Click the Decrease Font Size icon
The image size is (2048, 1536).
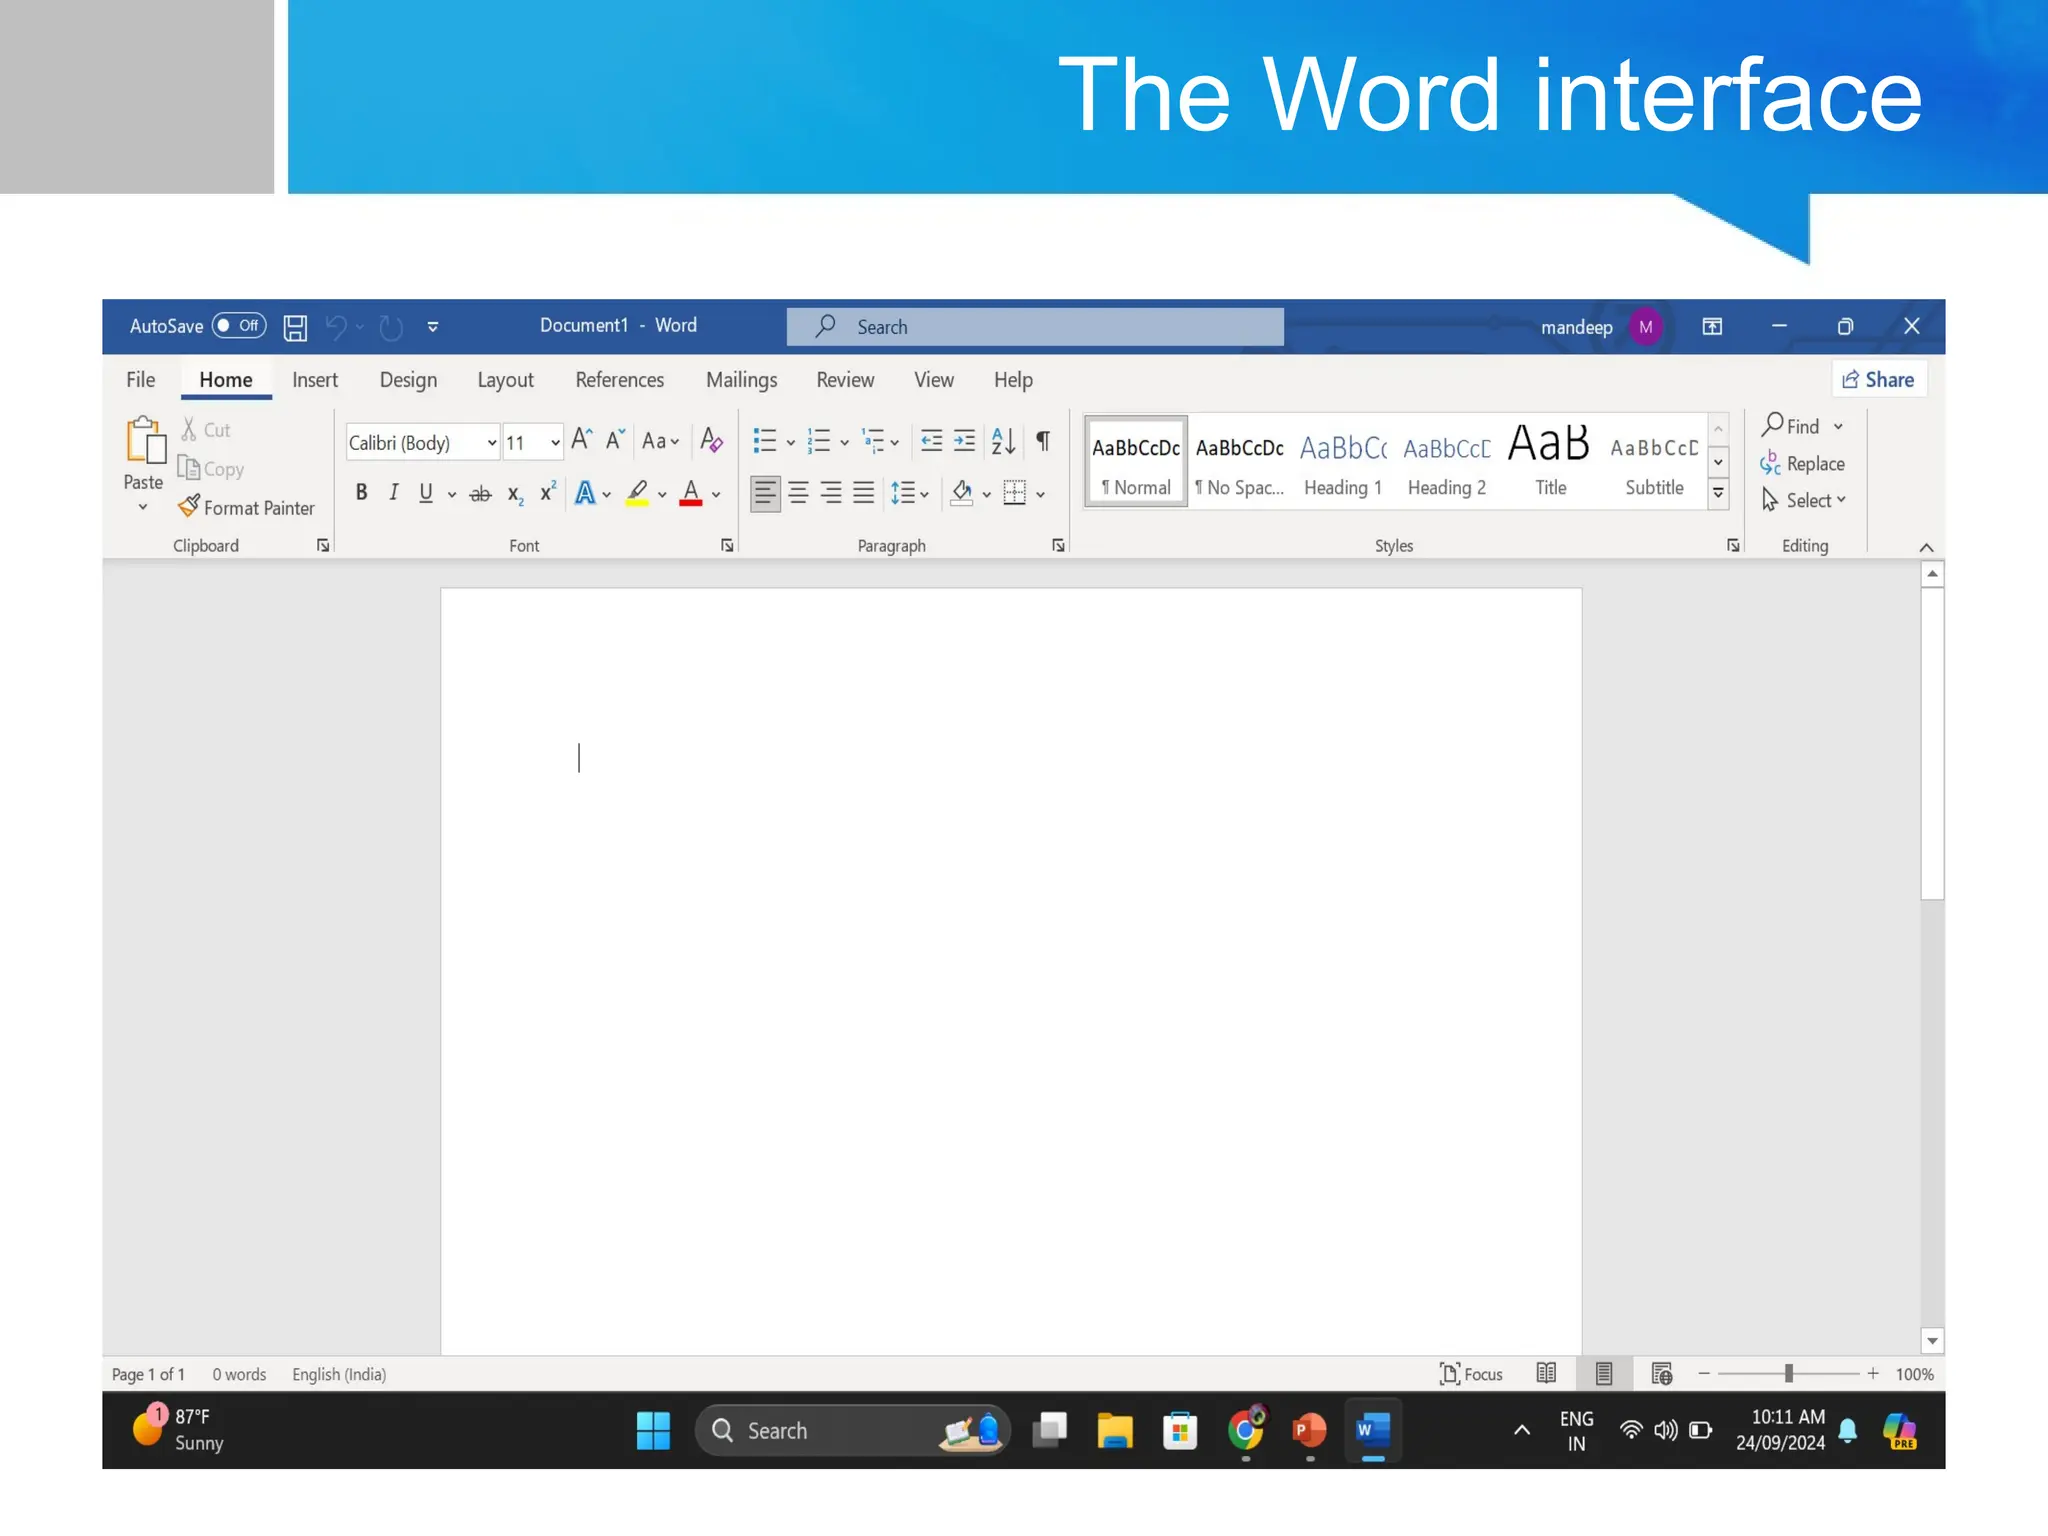[615, 440]
